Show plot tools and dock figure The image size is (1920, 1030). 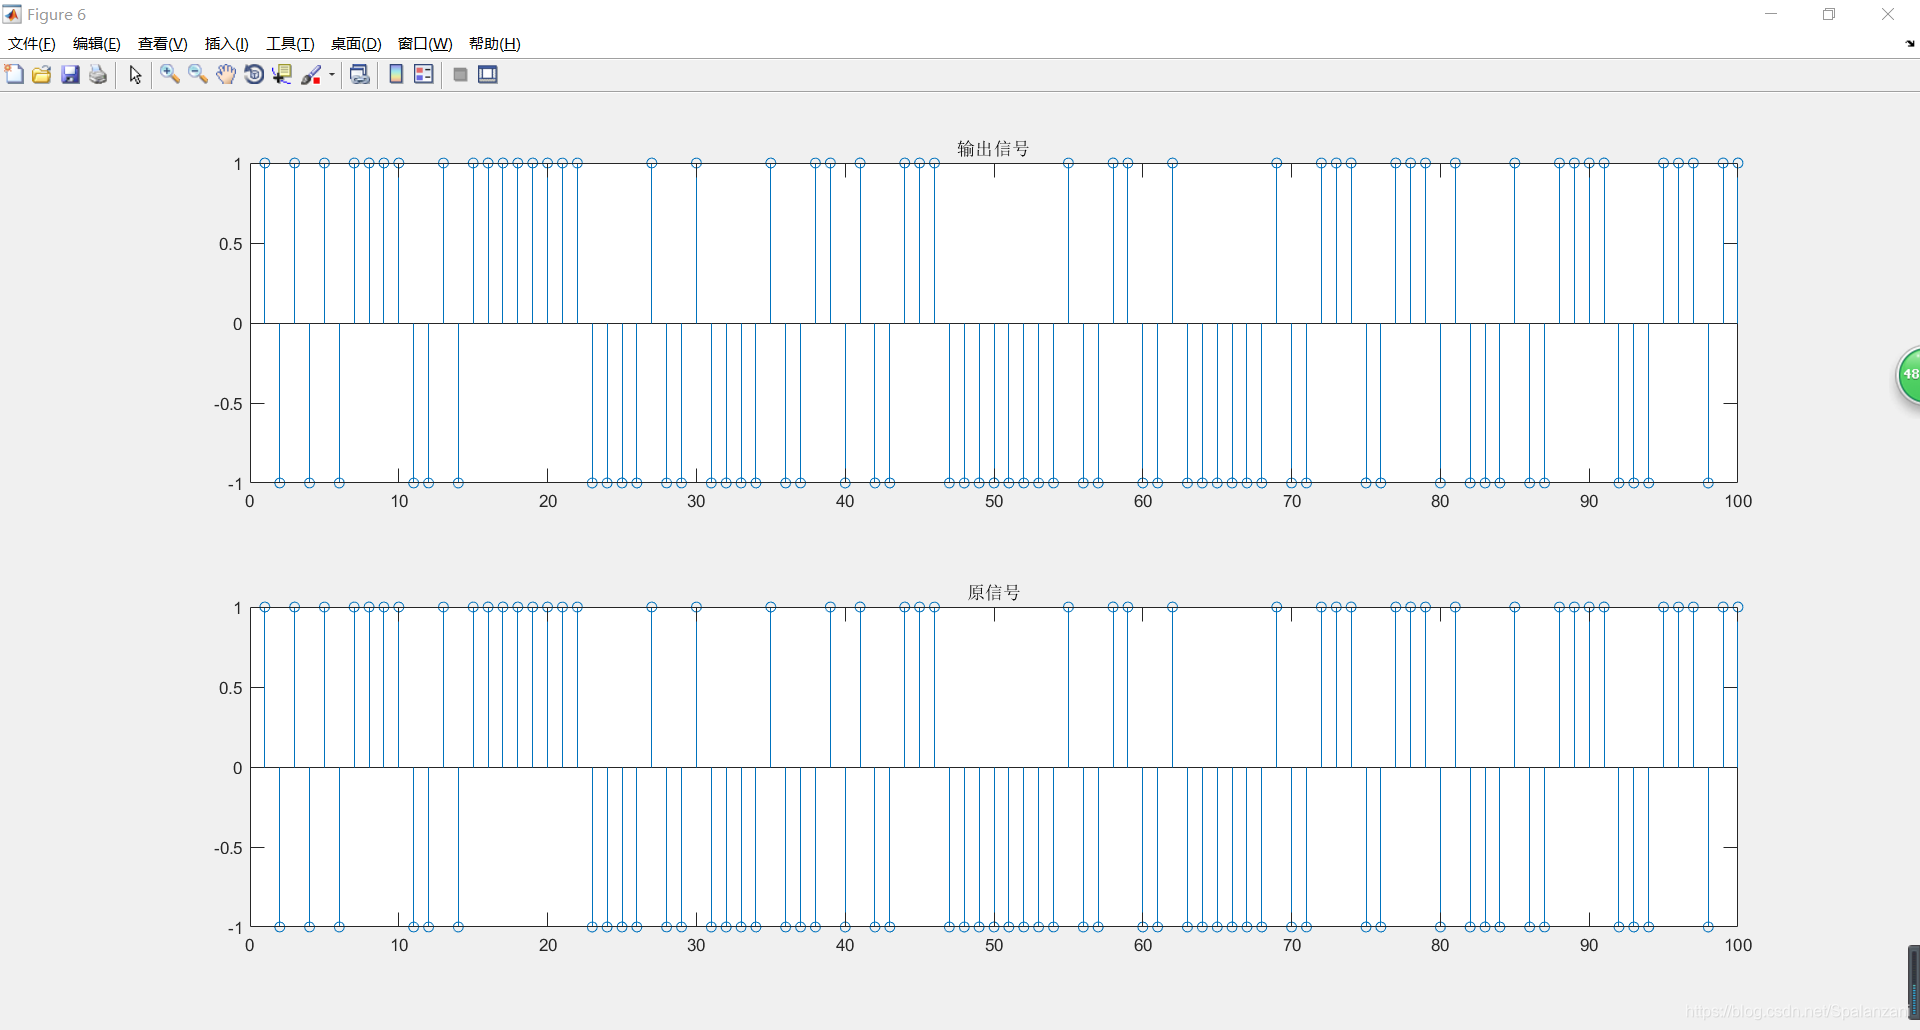coord(488,75)
